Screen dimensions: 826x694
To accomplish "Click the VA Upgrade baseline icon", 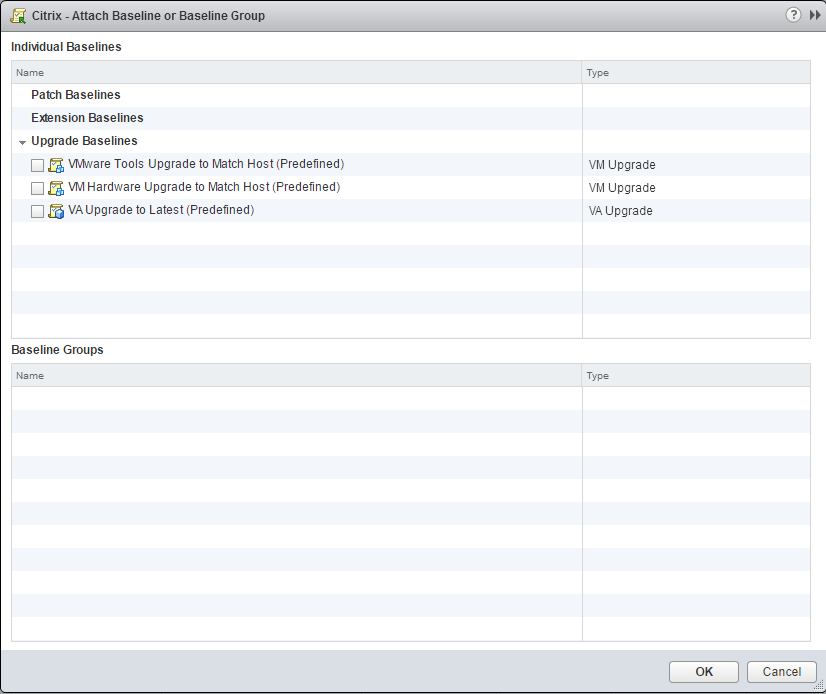I will coord(57,211).
